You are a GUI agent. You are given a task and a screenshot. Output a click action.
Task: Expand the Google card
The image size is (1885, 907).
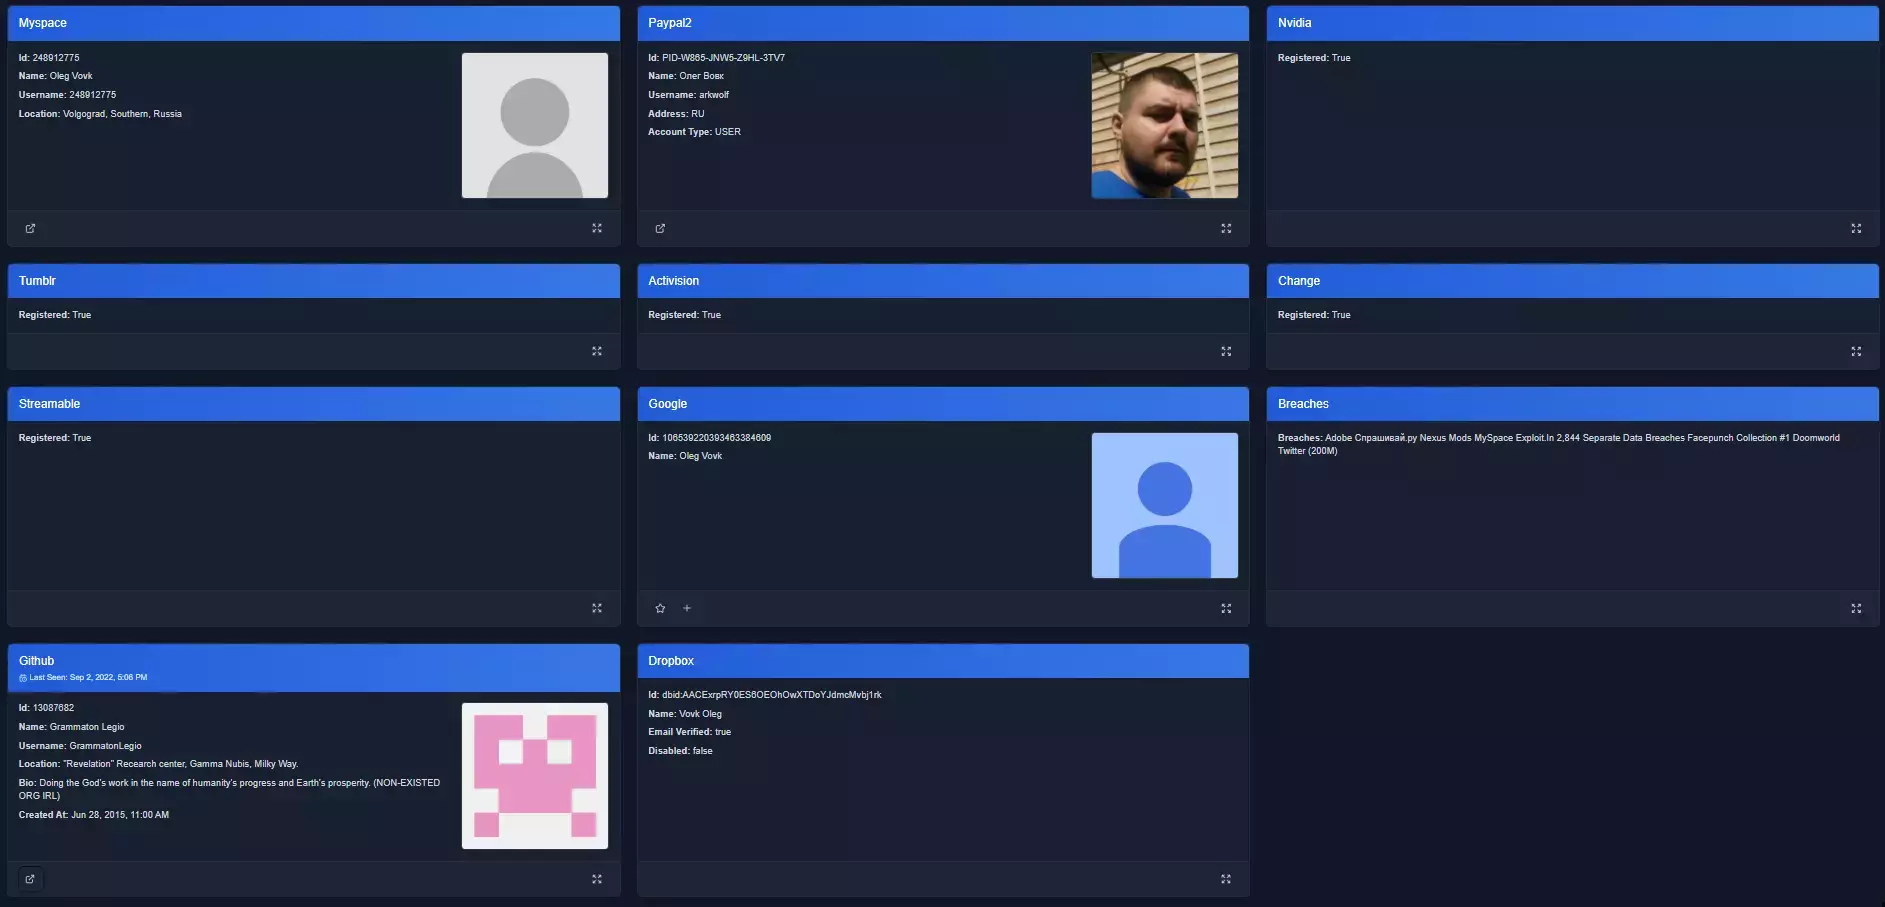(1226, 608)
